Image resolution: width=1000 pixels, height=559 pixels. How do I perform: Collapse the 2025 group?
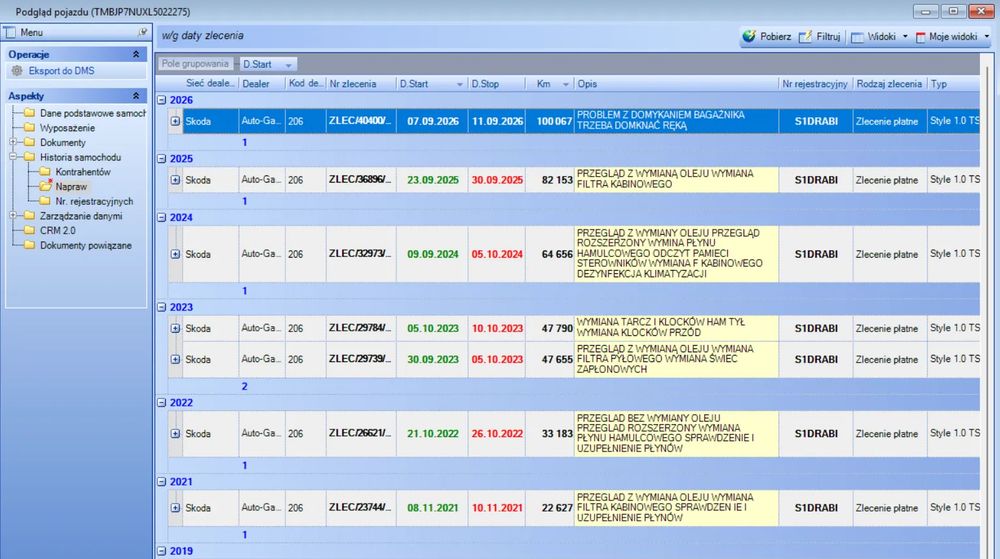click(x=162, y=159)
